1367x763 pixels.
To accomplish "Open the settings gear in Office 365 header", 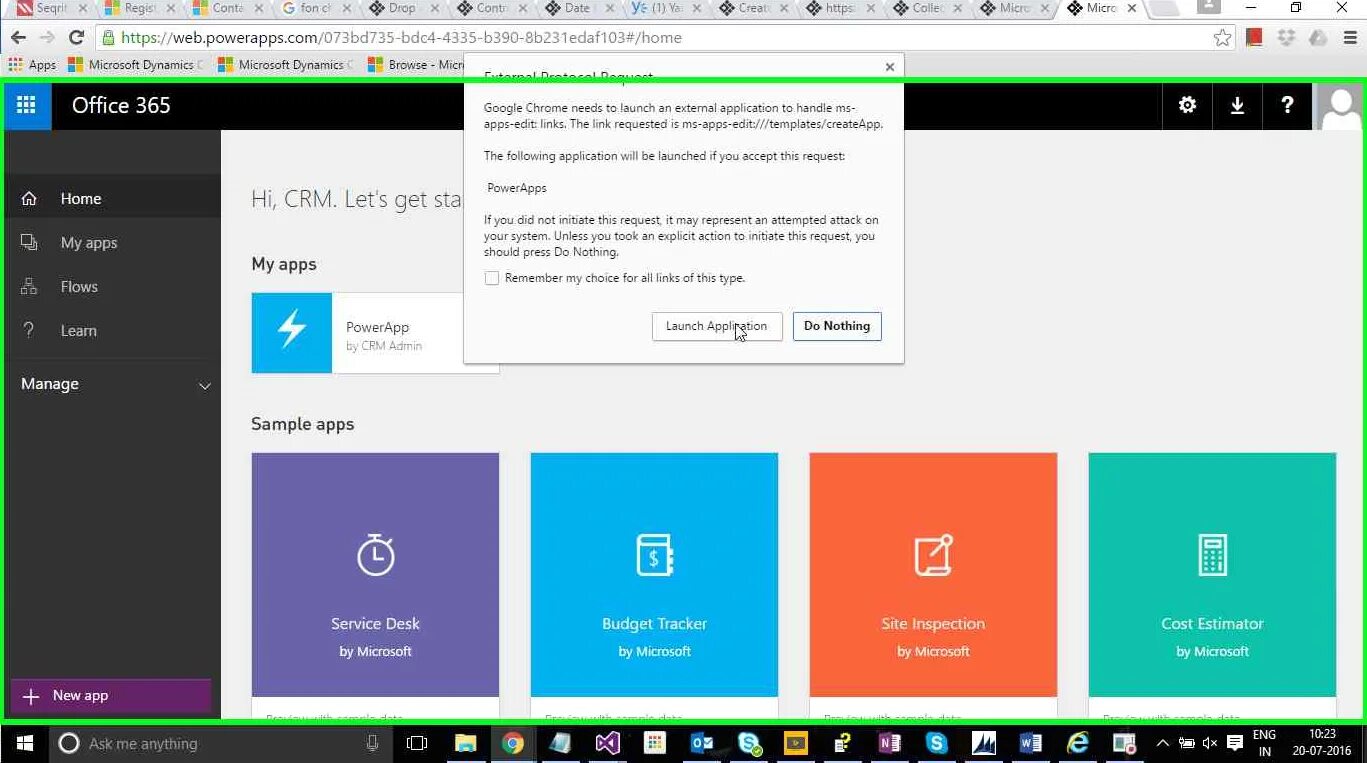I will [x=1187, y=105].
